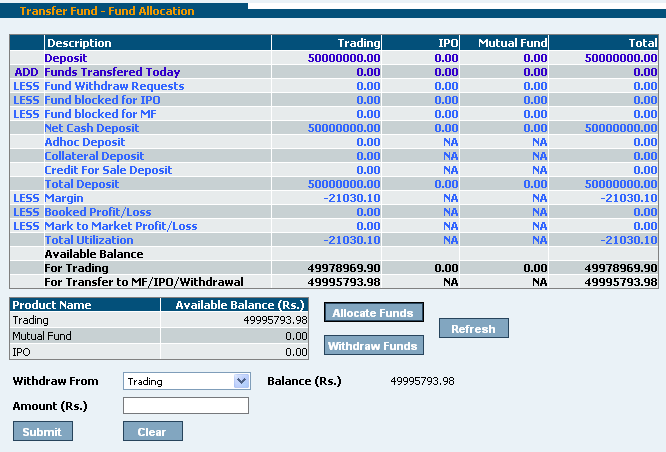Click the Transfer Fund - Fund Allocation title

click(107, 11)
